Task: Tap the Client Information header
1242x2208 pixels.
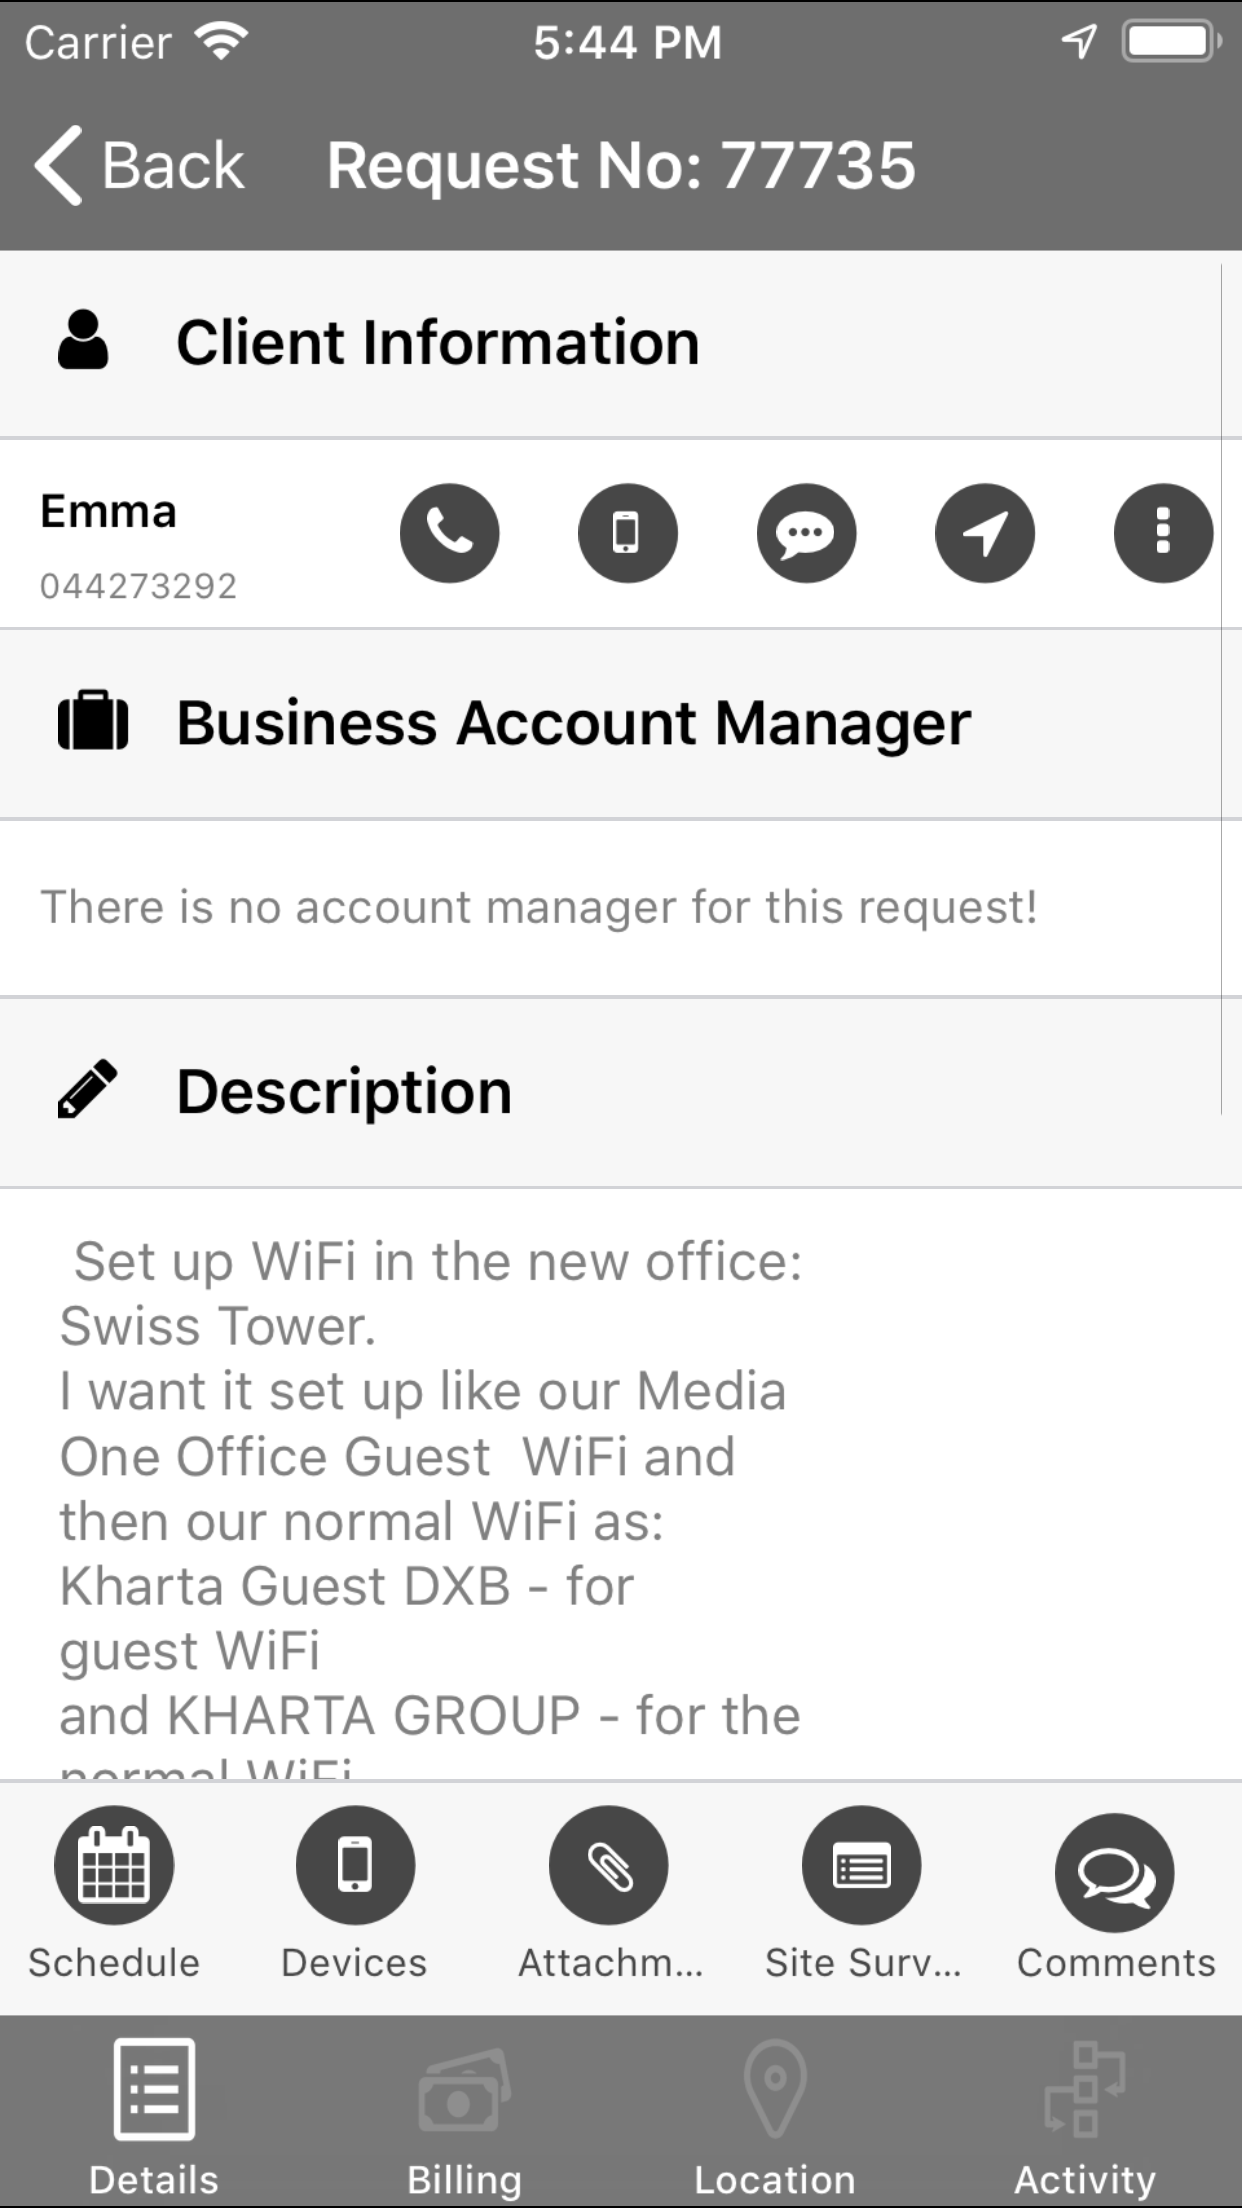Action: (x=437, y=343)
